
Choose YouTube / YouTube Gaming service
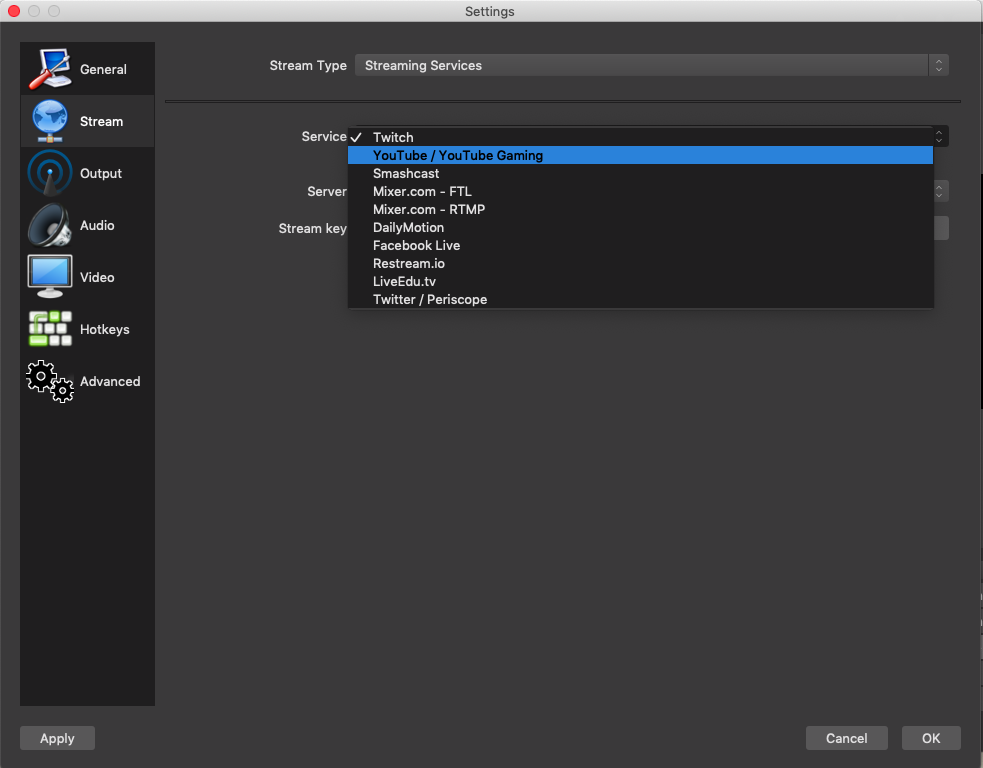641,155
